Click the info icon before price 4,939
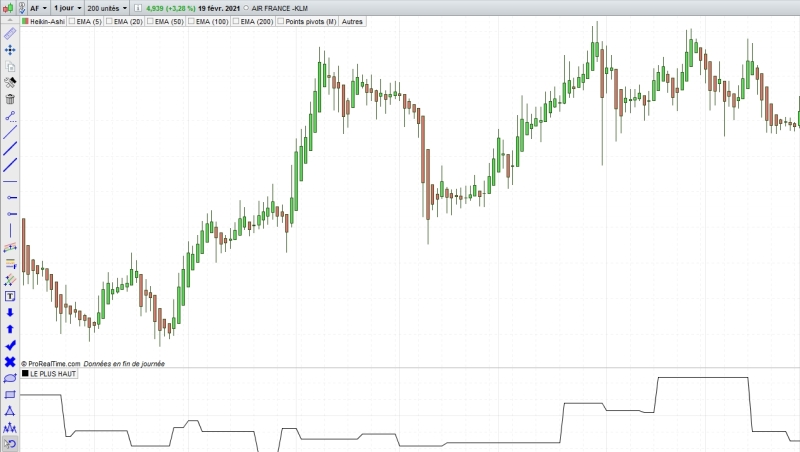 click(x=138, y=8)
